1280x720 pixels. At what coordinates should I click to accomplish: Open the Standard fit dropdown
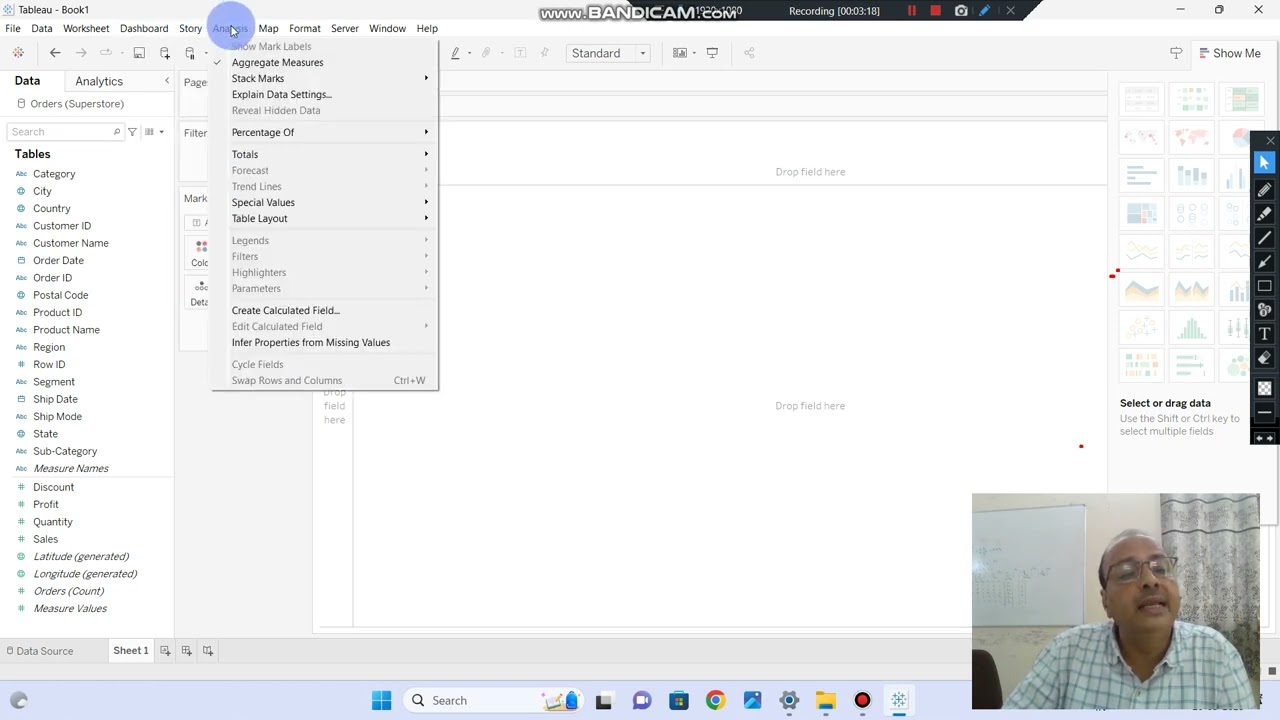[x=608, y=53]
